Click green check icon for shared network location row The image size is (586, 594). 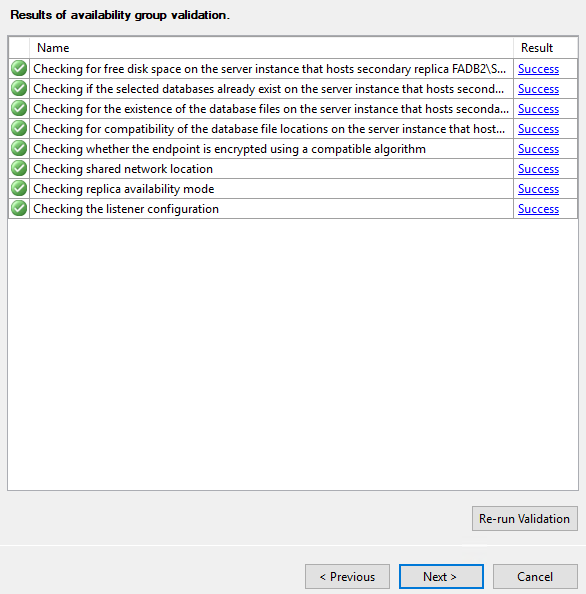tap(19, 169)
